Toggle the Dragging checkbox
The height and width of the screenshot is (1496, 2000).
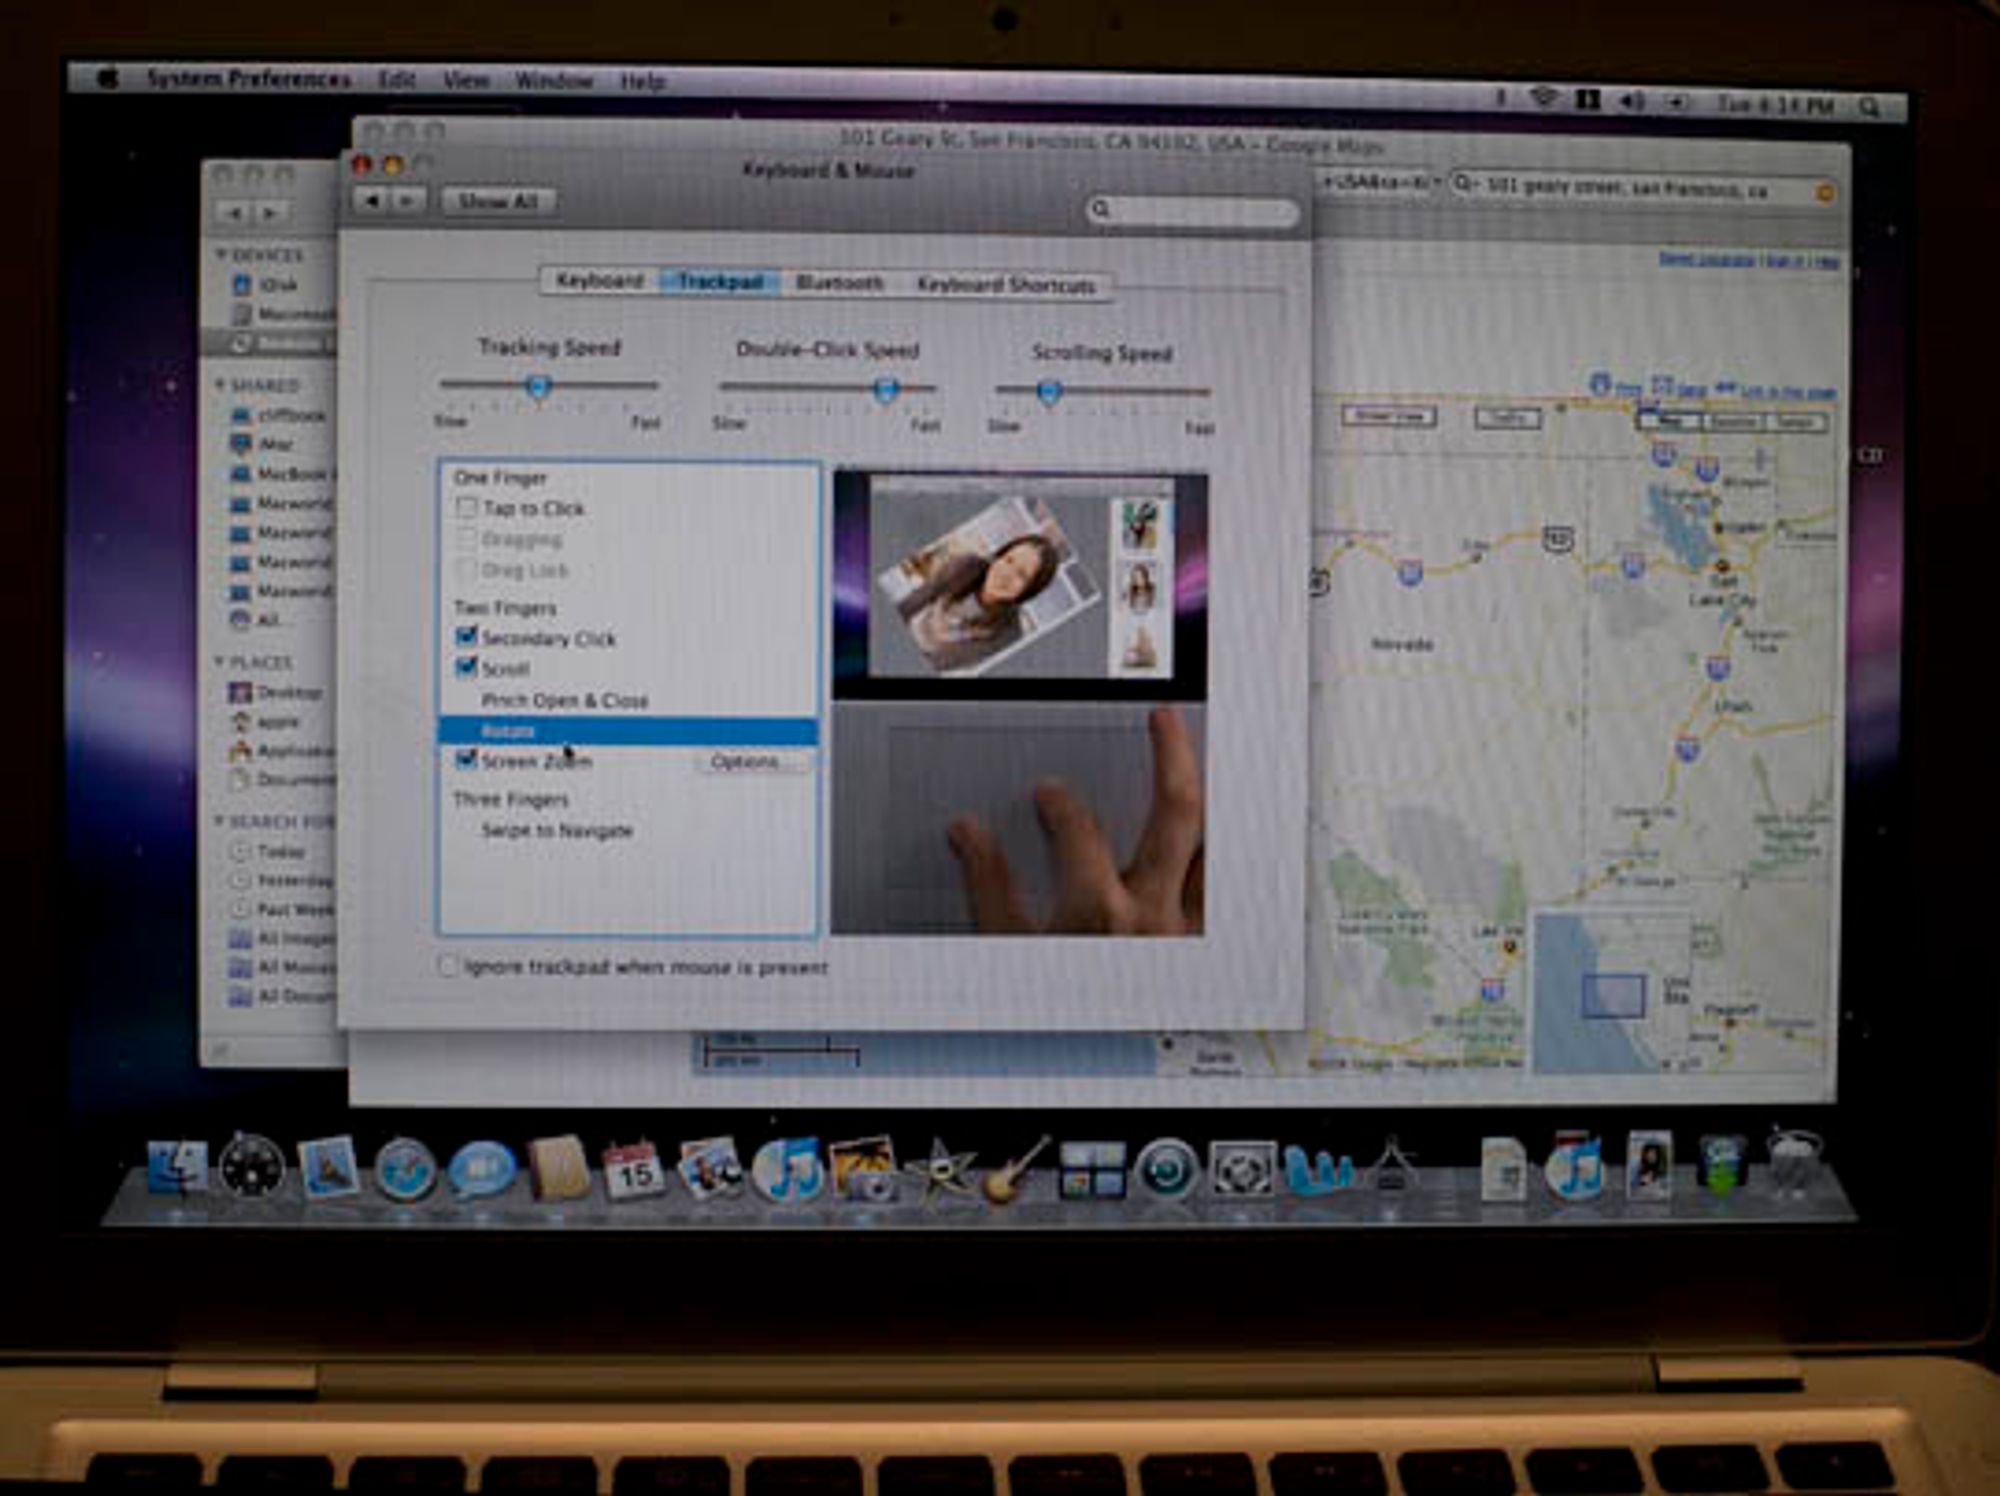point(467,538)
